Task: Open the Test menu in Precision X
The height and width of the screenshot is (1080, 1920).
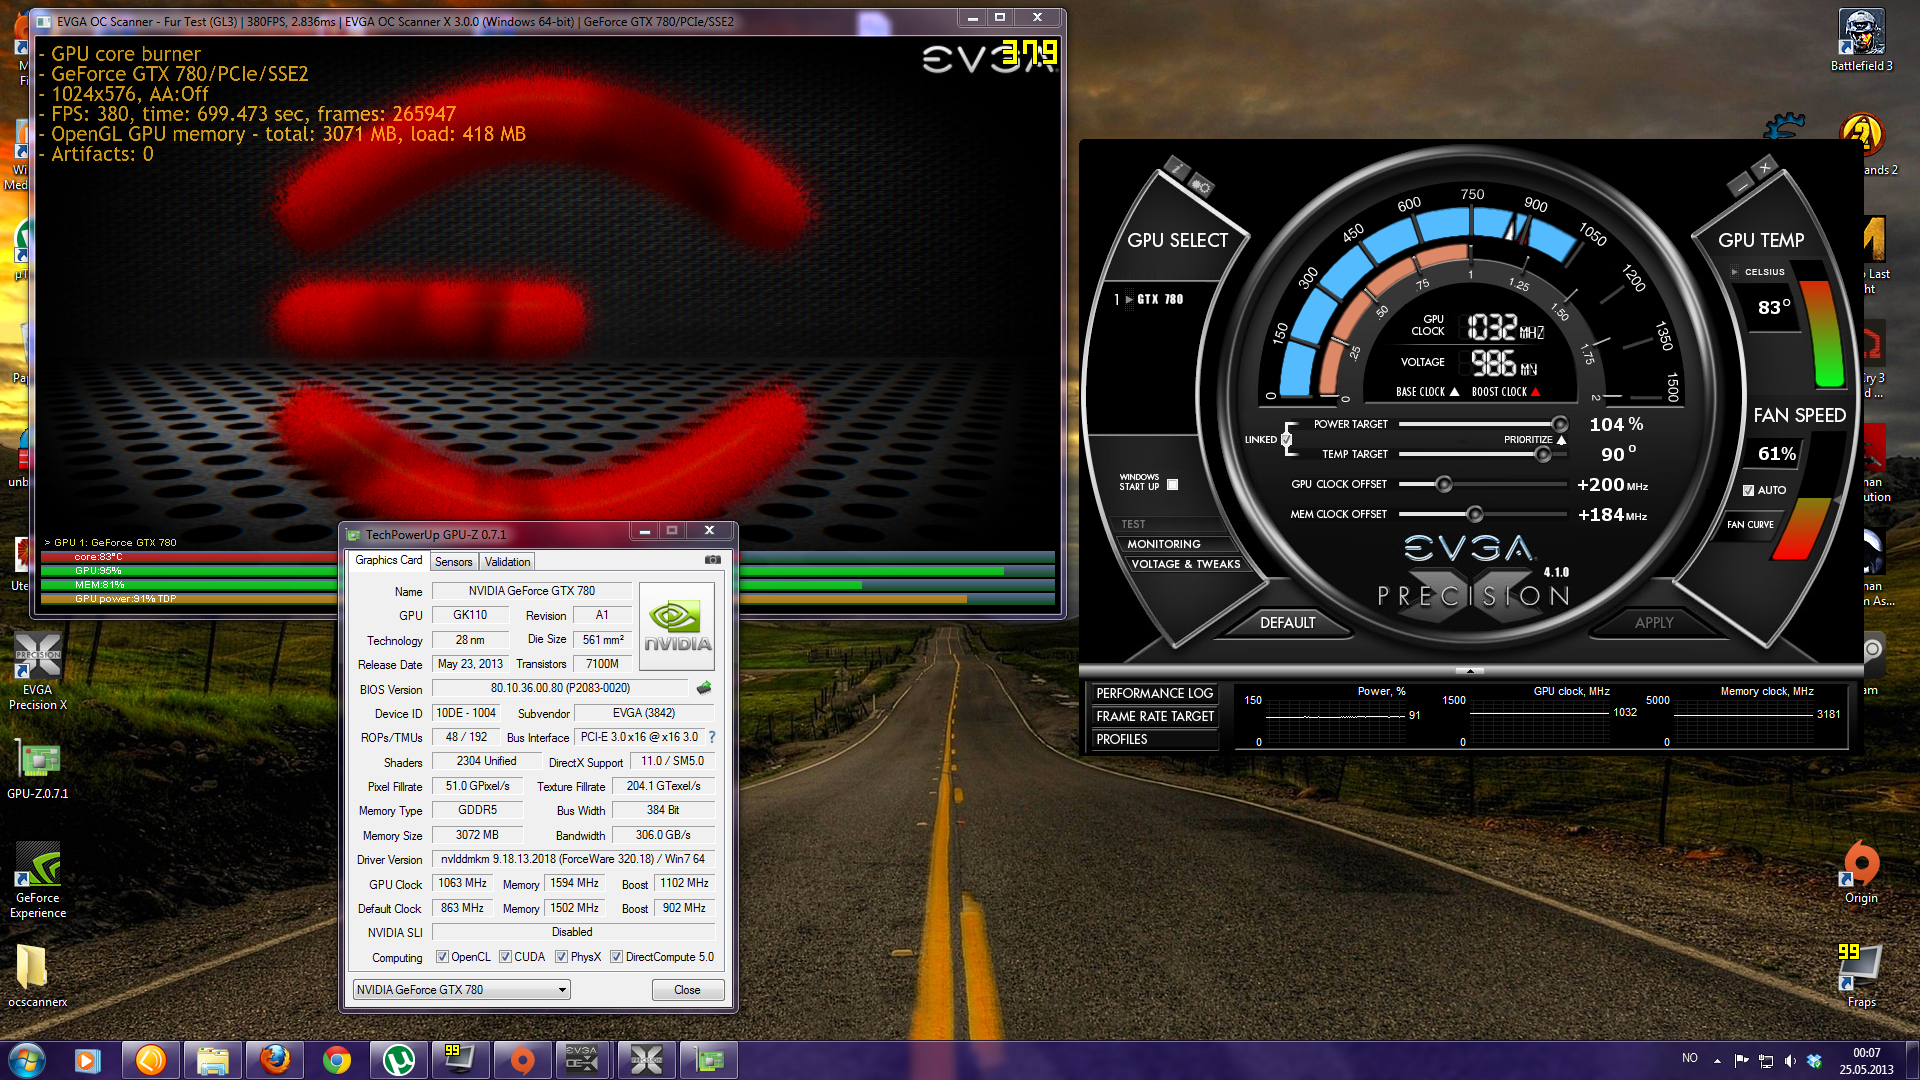Action: (1133, 524)
